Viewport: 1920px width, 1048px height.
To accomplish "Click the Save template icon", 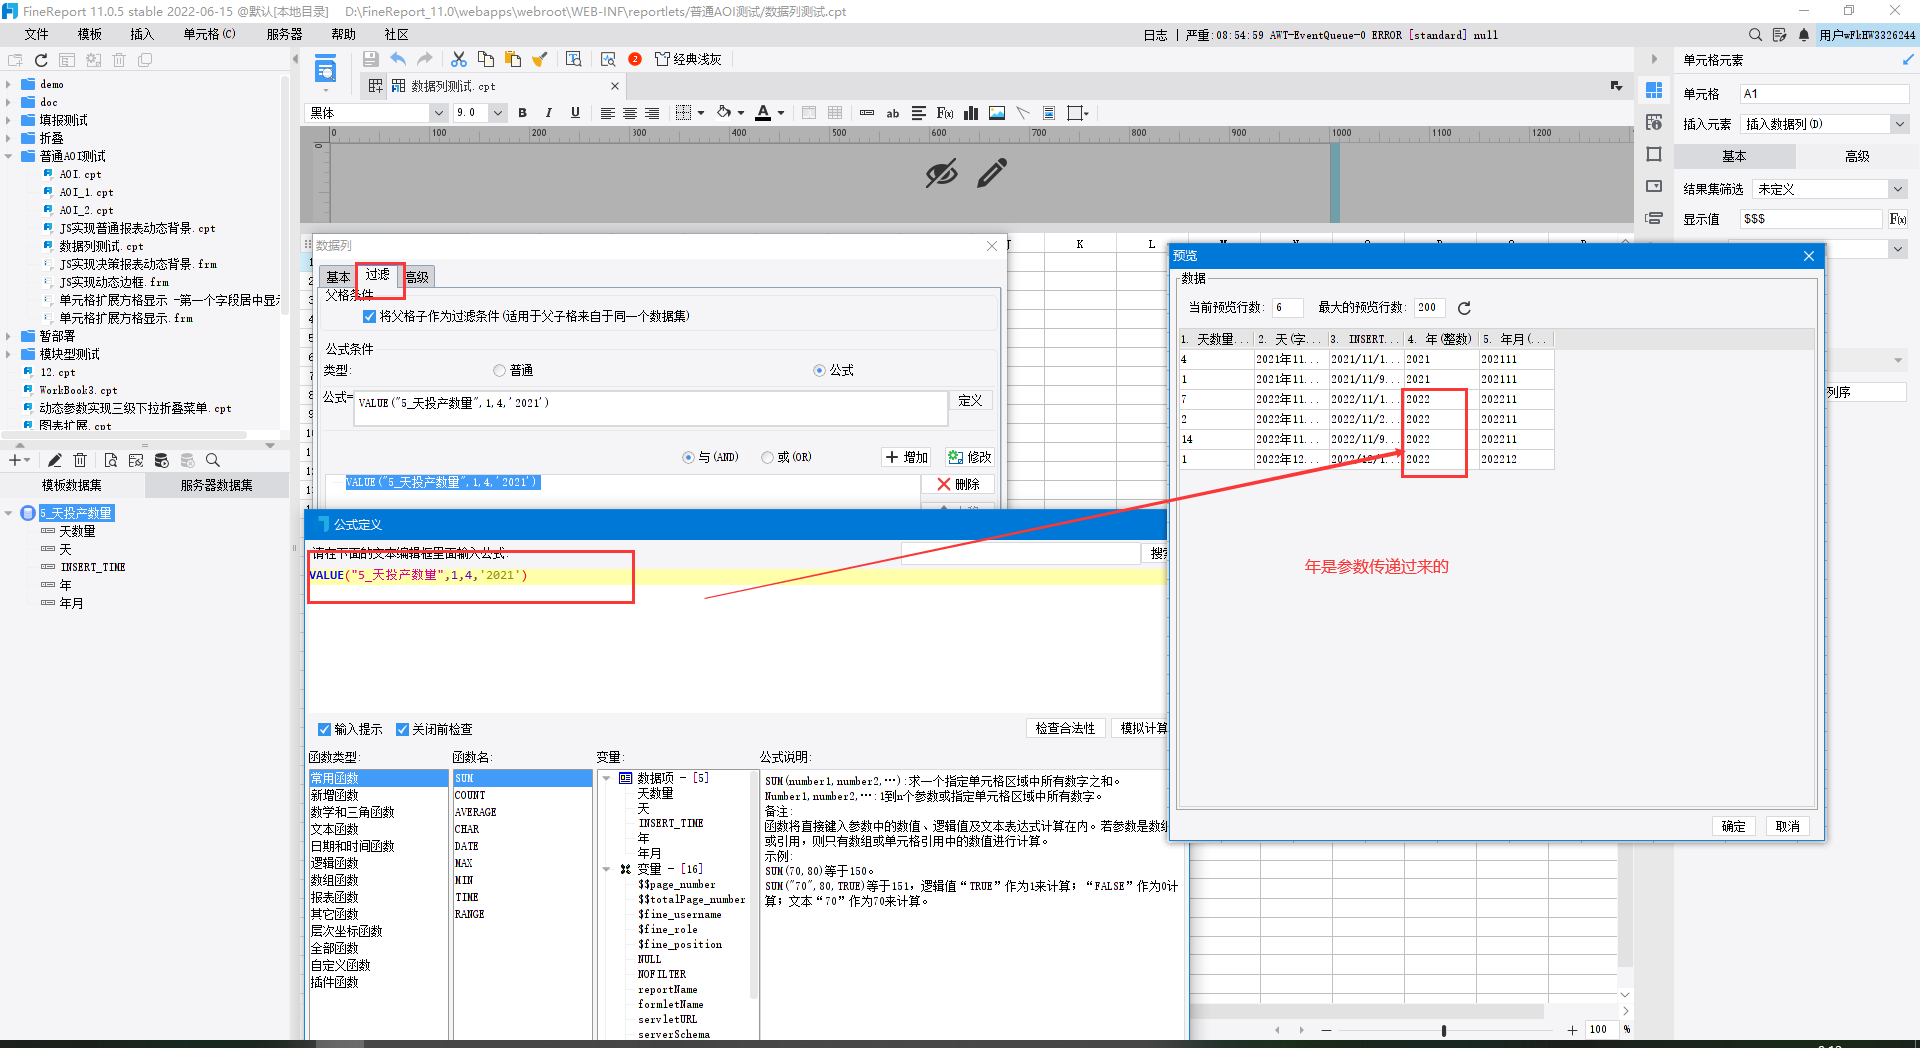I will [370, 59].
